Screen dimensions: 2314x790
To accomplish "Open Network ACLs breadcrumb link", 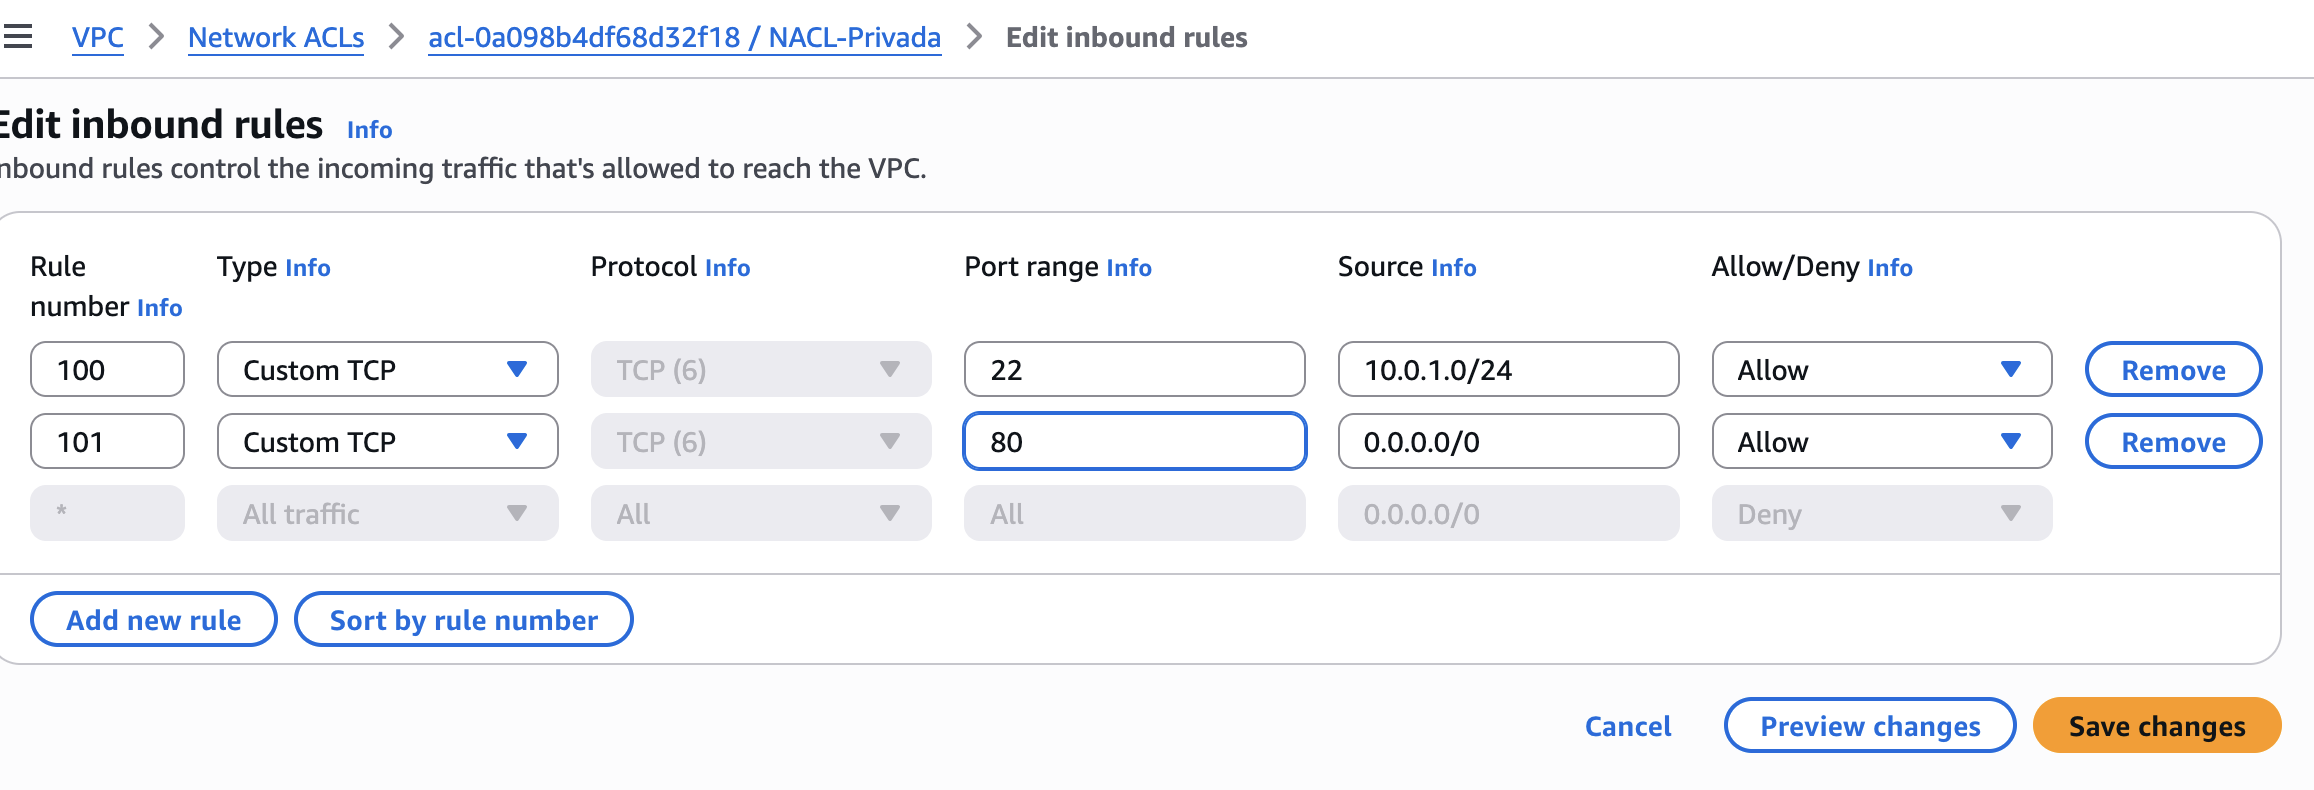I will (276, 37).
